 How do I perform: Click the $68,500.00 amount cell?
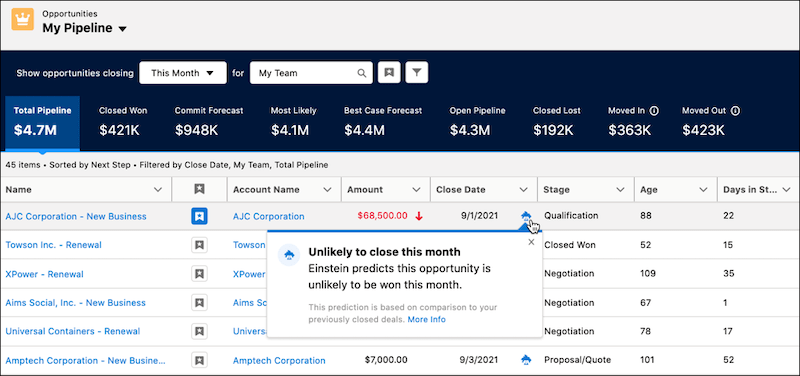[x=383, y=216]
